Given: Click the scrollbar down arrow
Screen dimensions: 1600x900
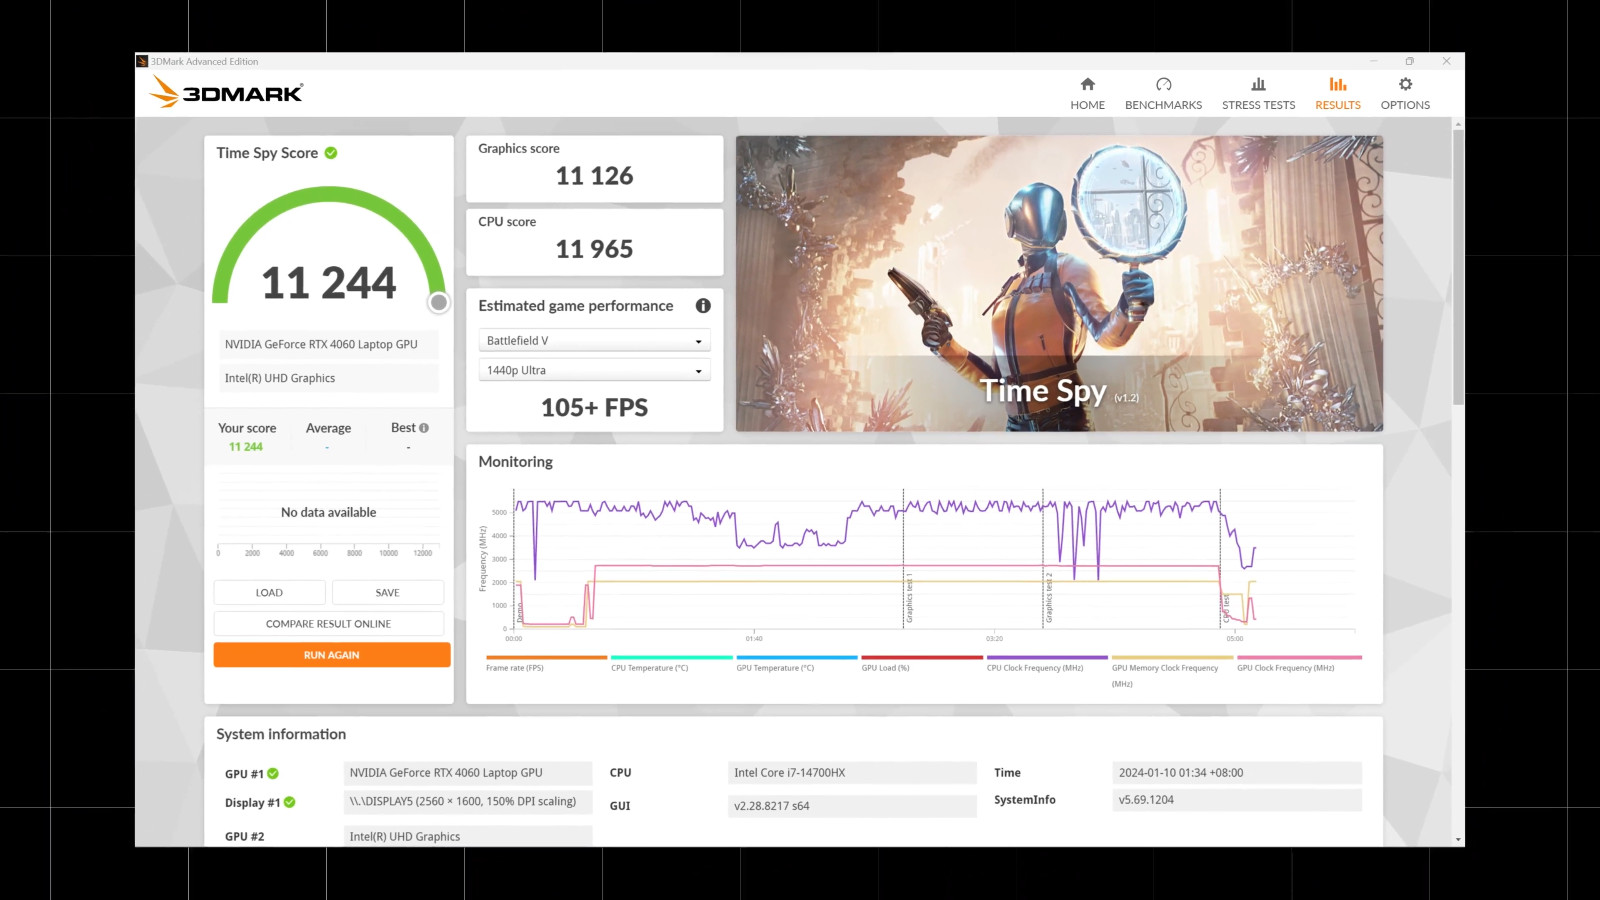Looking at the screenshot, I should [1458, 840].
